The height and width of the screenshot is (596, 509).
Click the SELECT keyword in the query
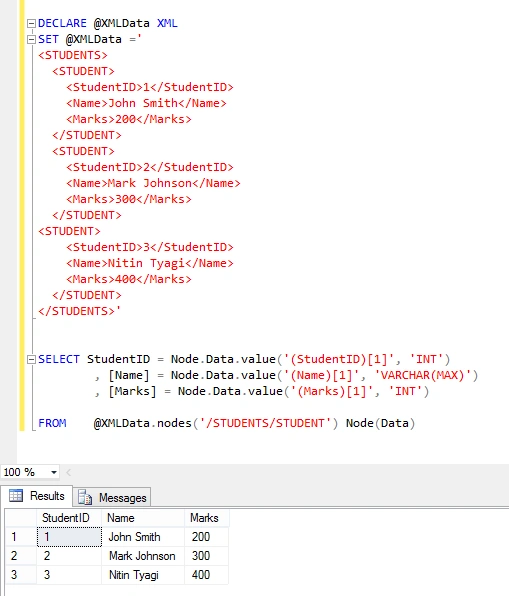(59, 359)
